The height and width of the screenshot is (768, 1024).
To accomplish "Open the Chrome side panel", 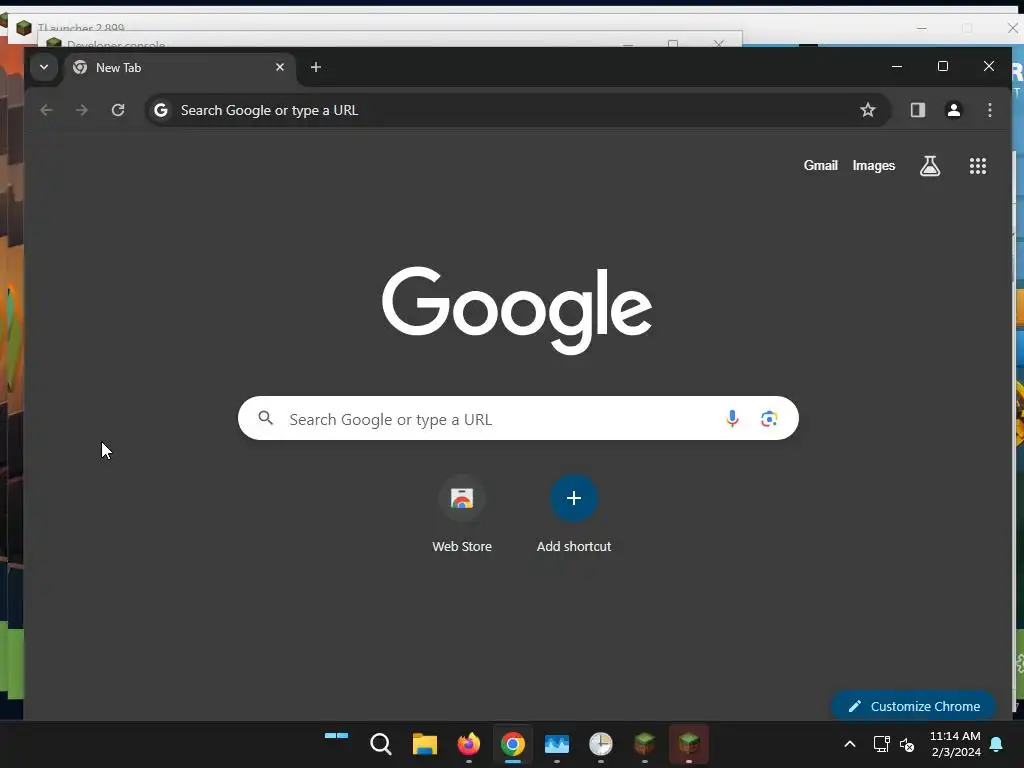I will (x=918, y=110).
